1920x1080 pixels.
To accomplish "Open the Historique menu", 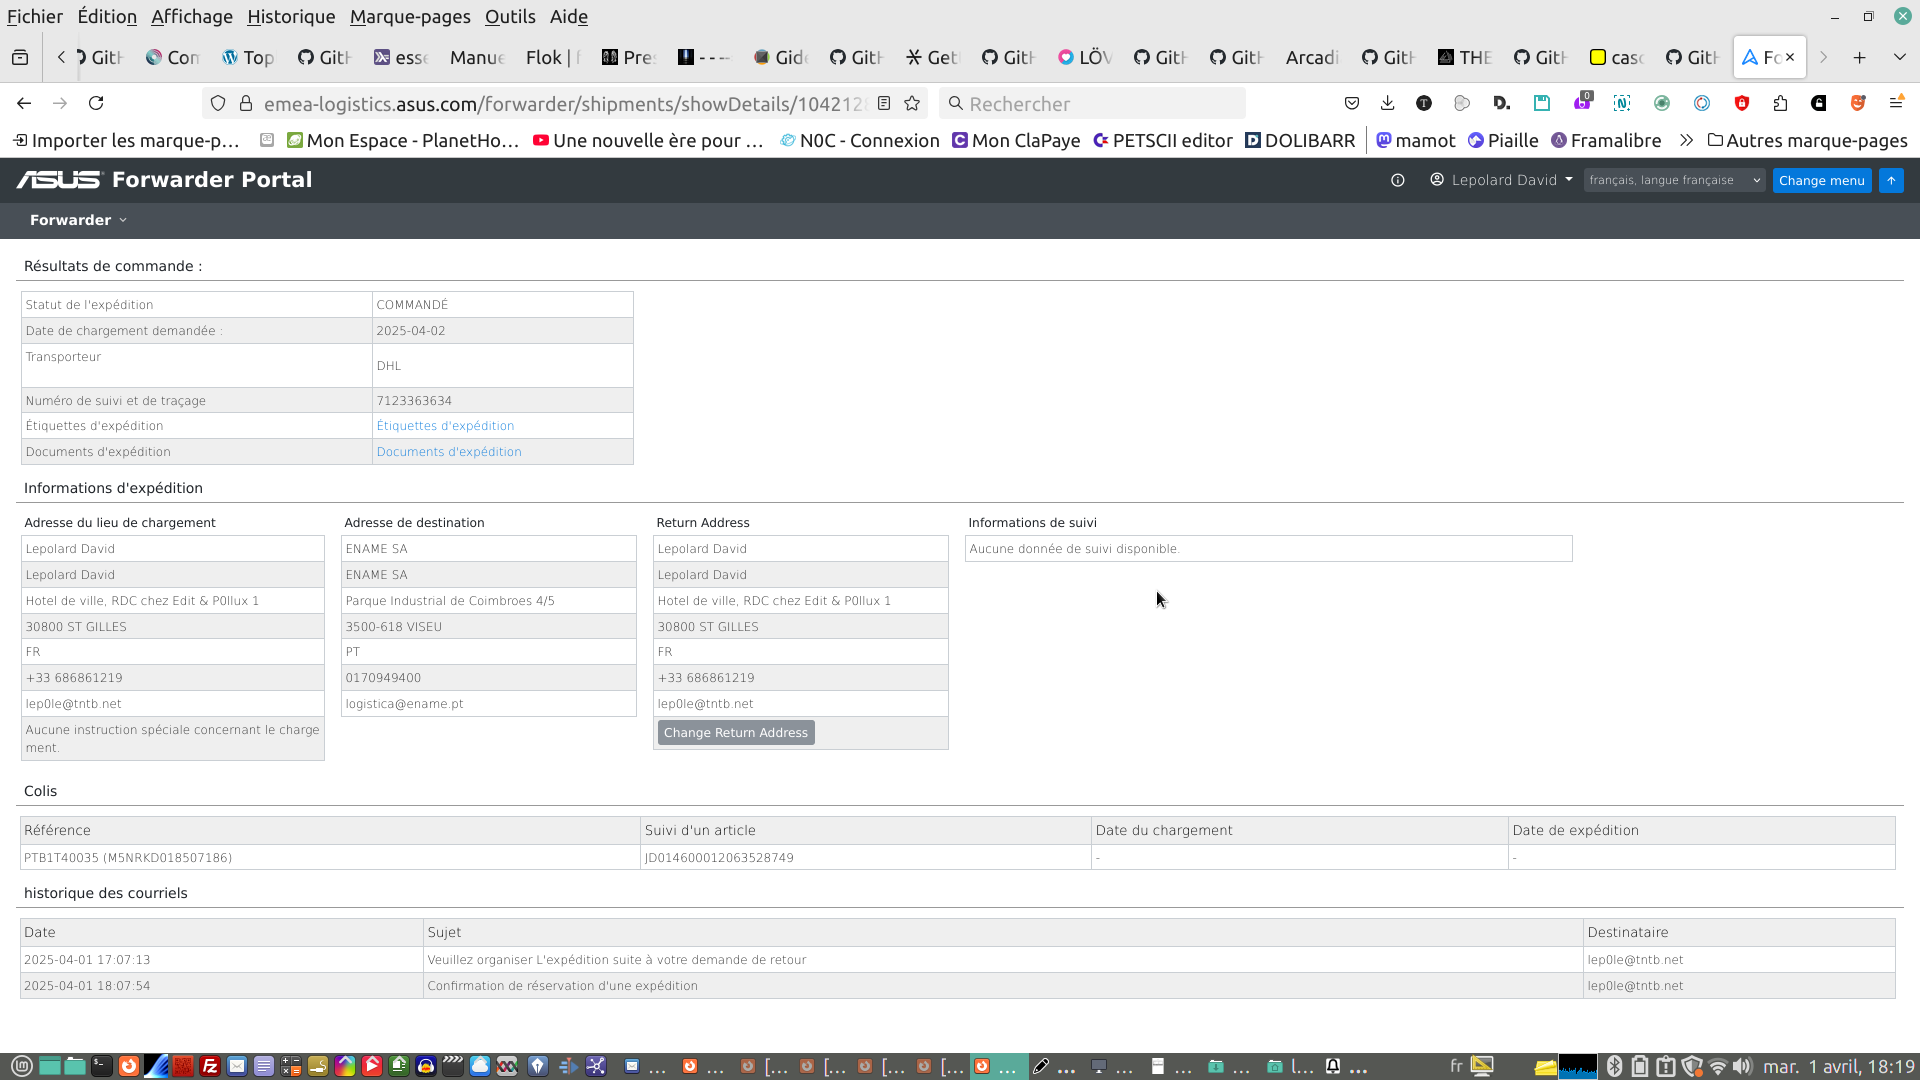I will click(x=291, y=16).
